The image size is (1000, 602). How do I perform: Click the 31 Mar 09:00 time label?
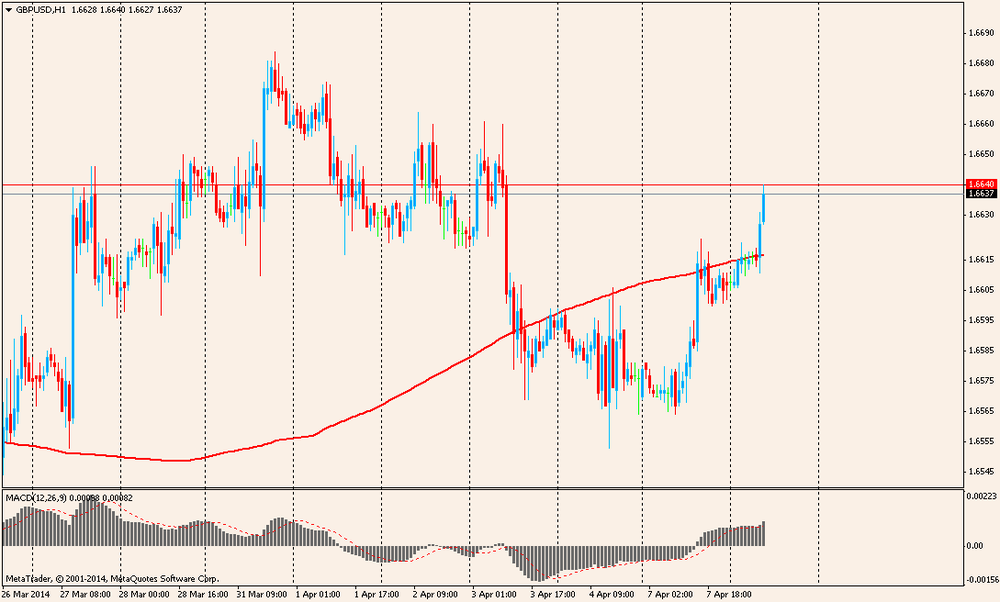click(262, 594)
